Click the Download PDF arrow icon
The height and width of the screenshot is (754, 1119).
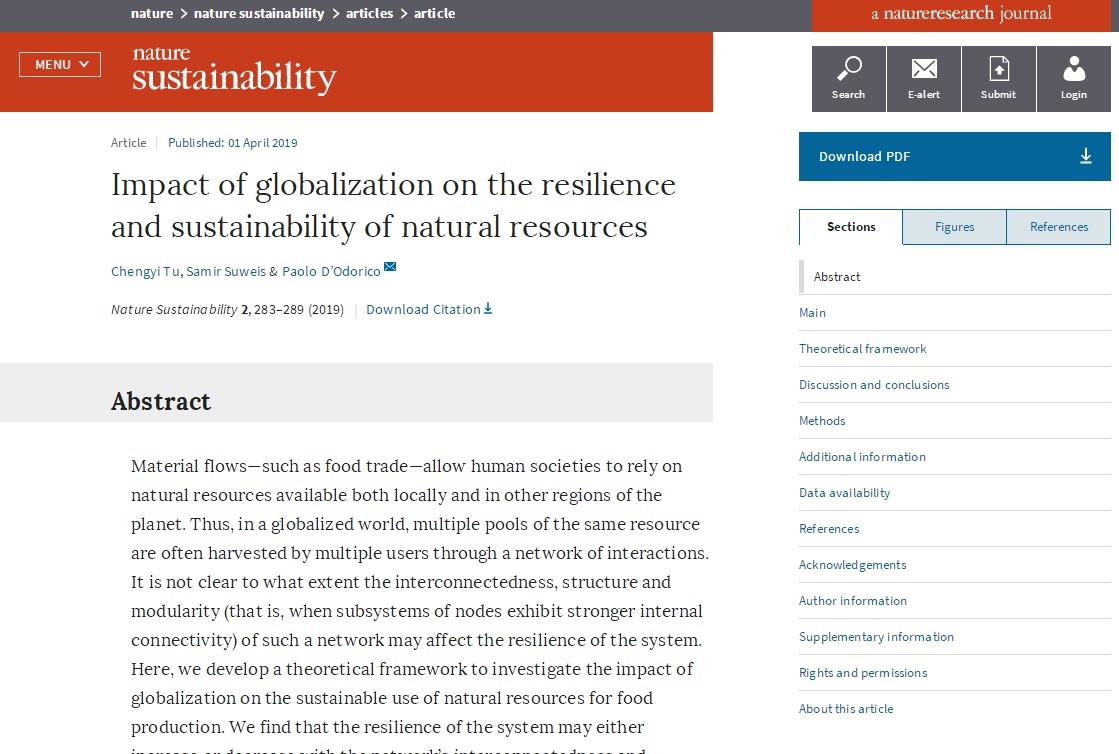pos(1086,156)
